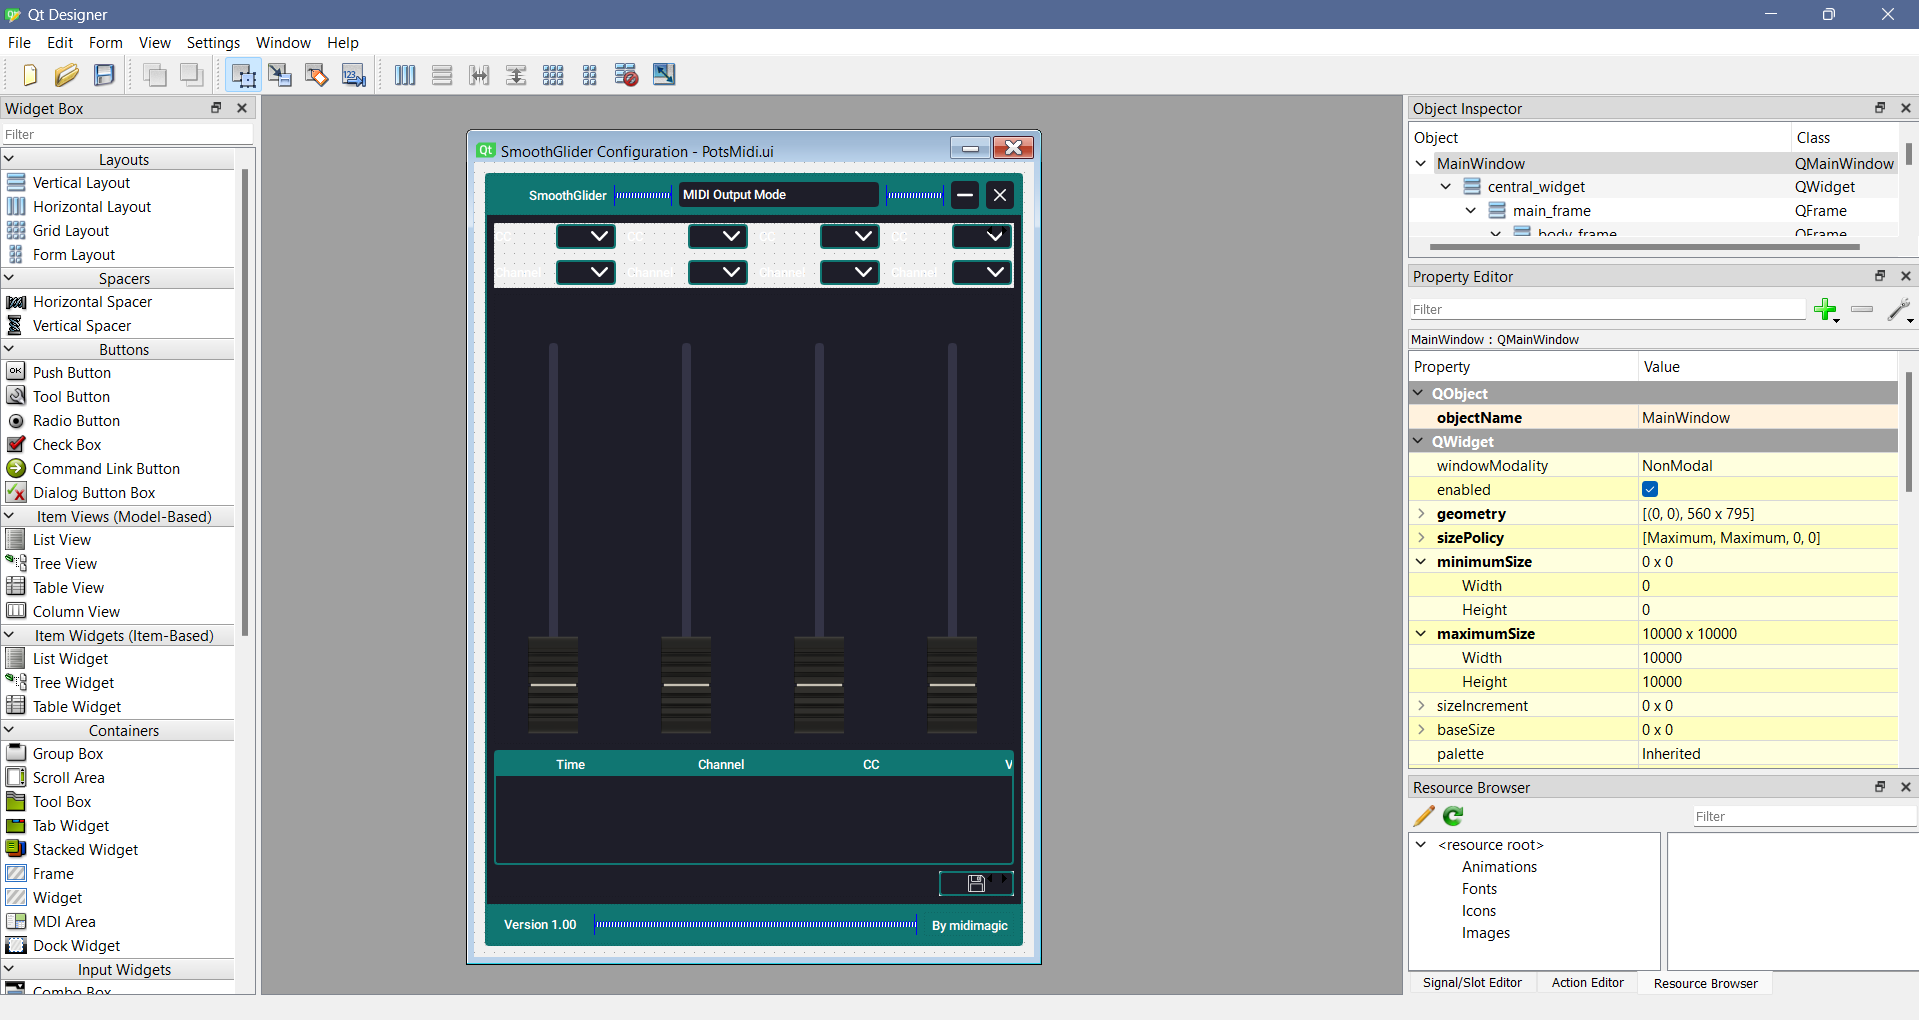1919x1020 pixels.
Task: Open the Form menu
Action: click(x=105, y=42)
